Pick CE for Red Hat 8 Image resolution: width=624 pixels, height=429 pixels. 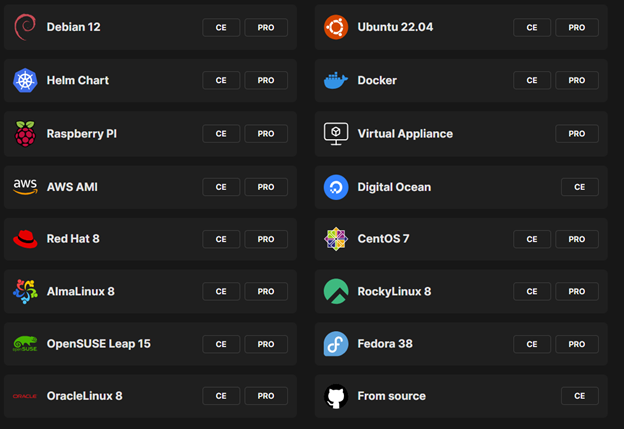tap(221, 239)
